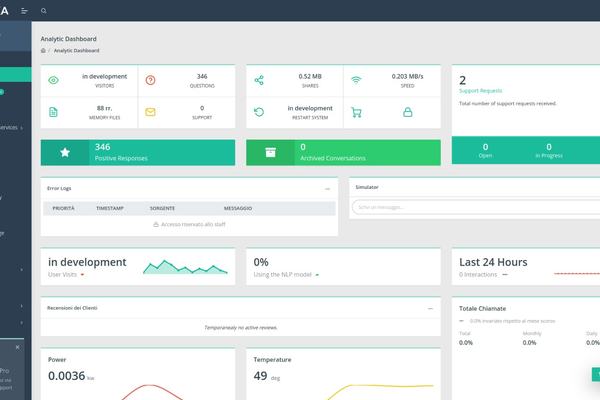Open the Analytic Dashboard breadcrumb link
The image size is (600, 400).
point(77,51)
